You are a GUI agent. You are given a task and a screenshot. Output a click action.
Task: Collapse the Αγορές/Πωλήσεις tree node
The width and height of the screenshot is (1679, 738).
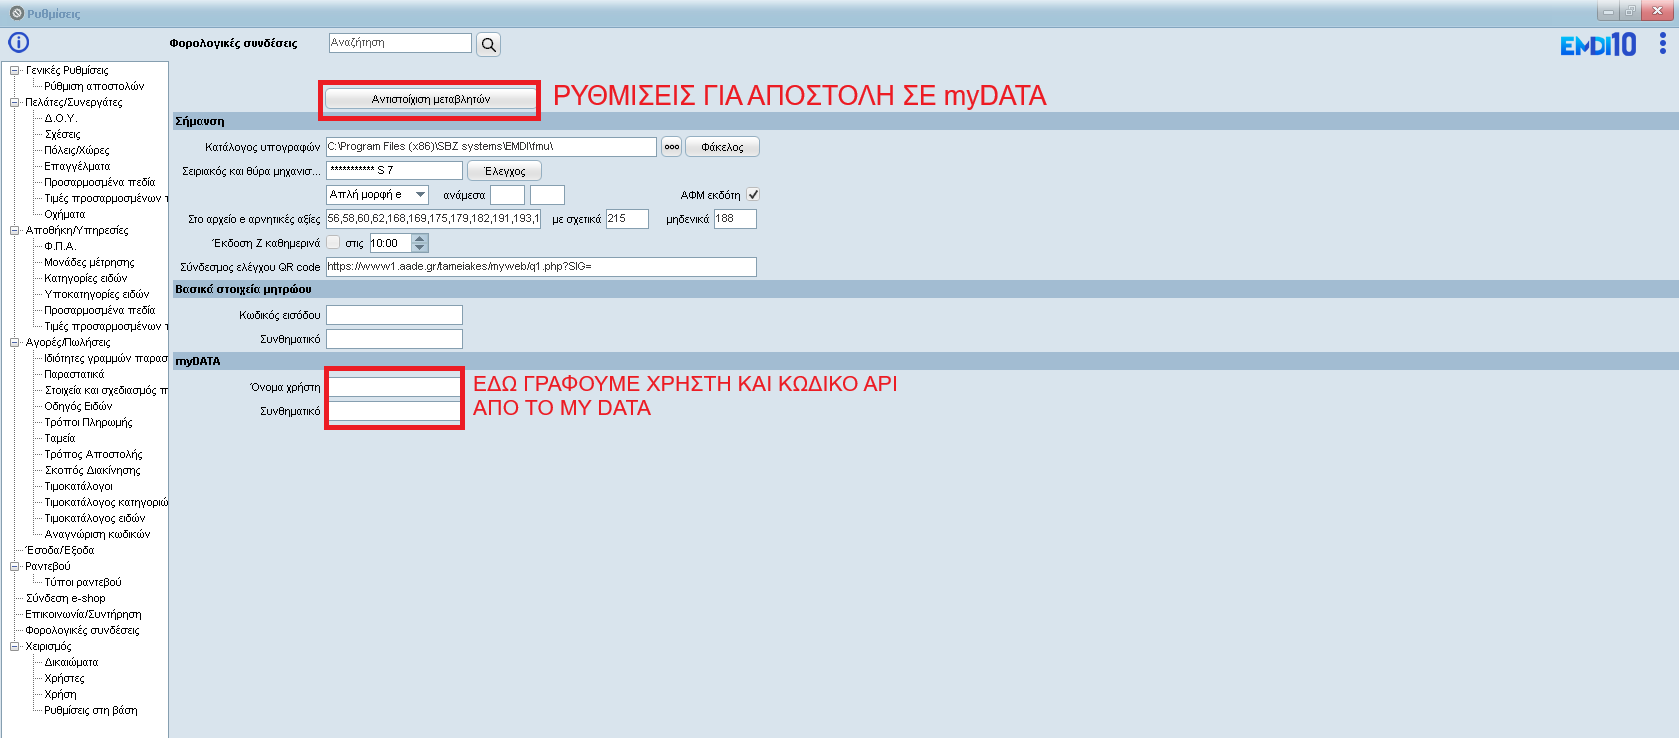pyautogui.click(x=14, y=342)
